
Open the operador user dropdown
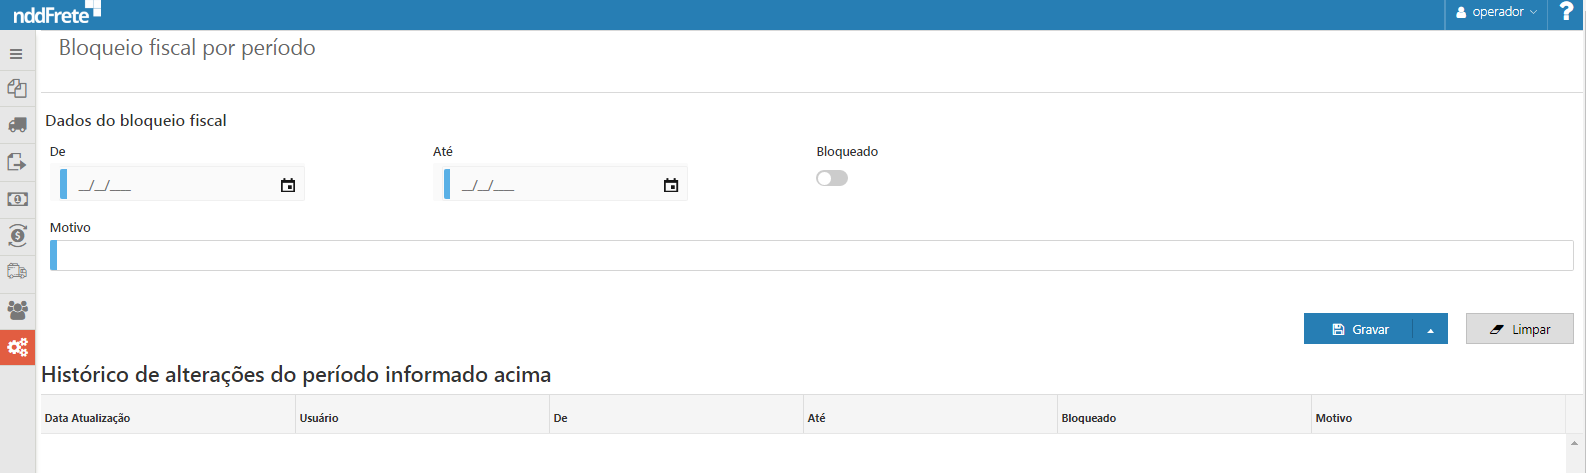click(1497, 12)
